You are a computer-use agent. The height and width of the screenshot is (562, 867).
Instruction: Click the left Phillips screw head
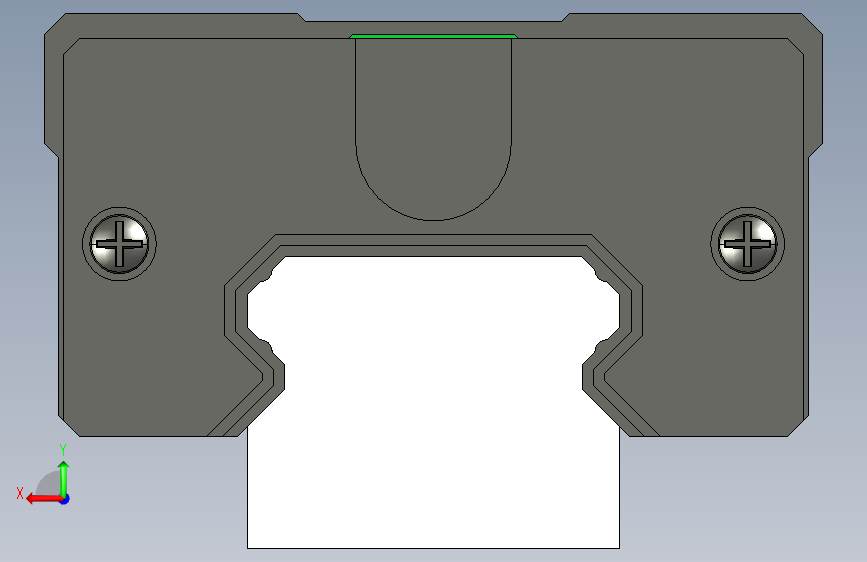coord(119,244)
